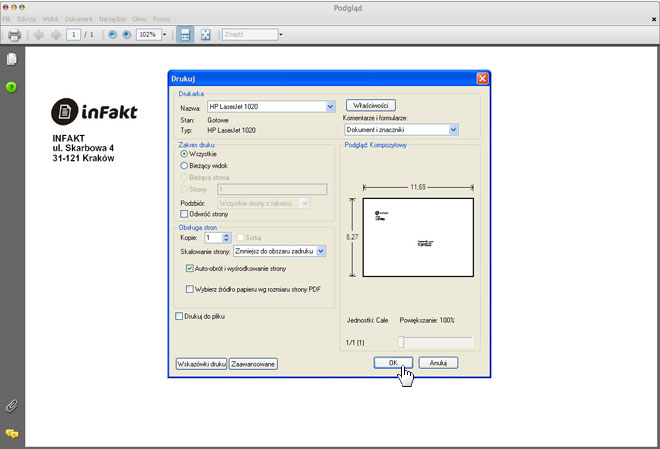Click the Wskazówki druku button
This screenshot has width=660, height=449.
tap(201, 364)
